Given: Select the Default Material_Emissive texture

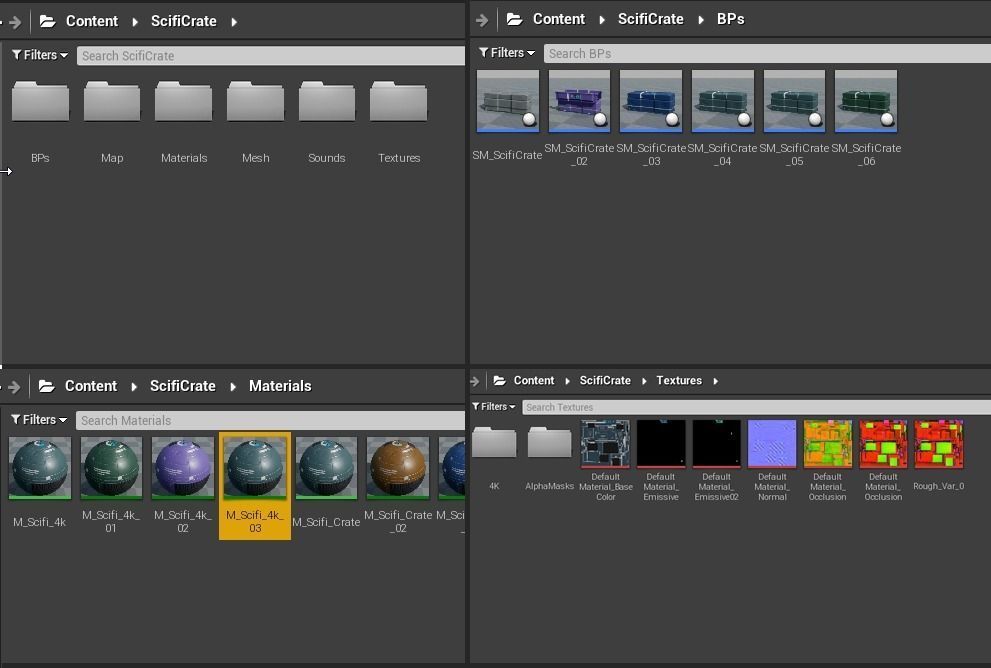Looking at the screenshot, I should (661, 444).
